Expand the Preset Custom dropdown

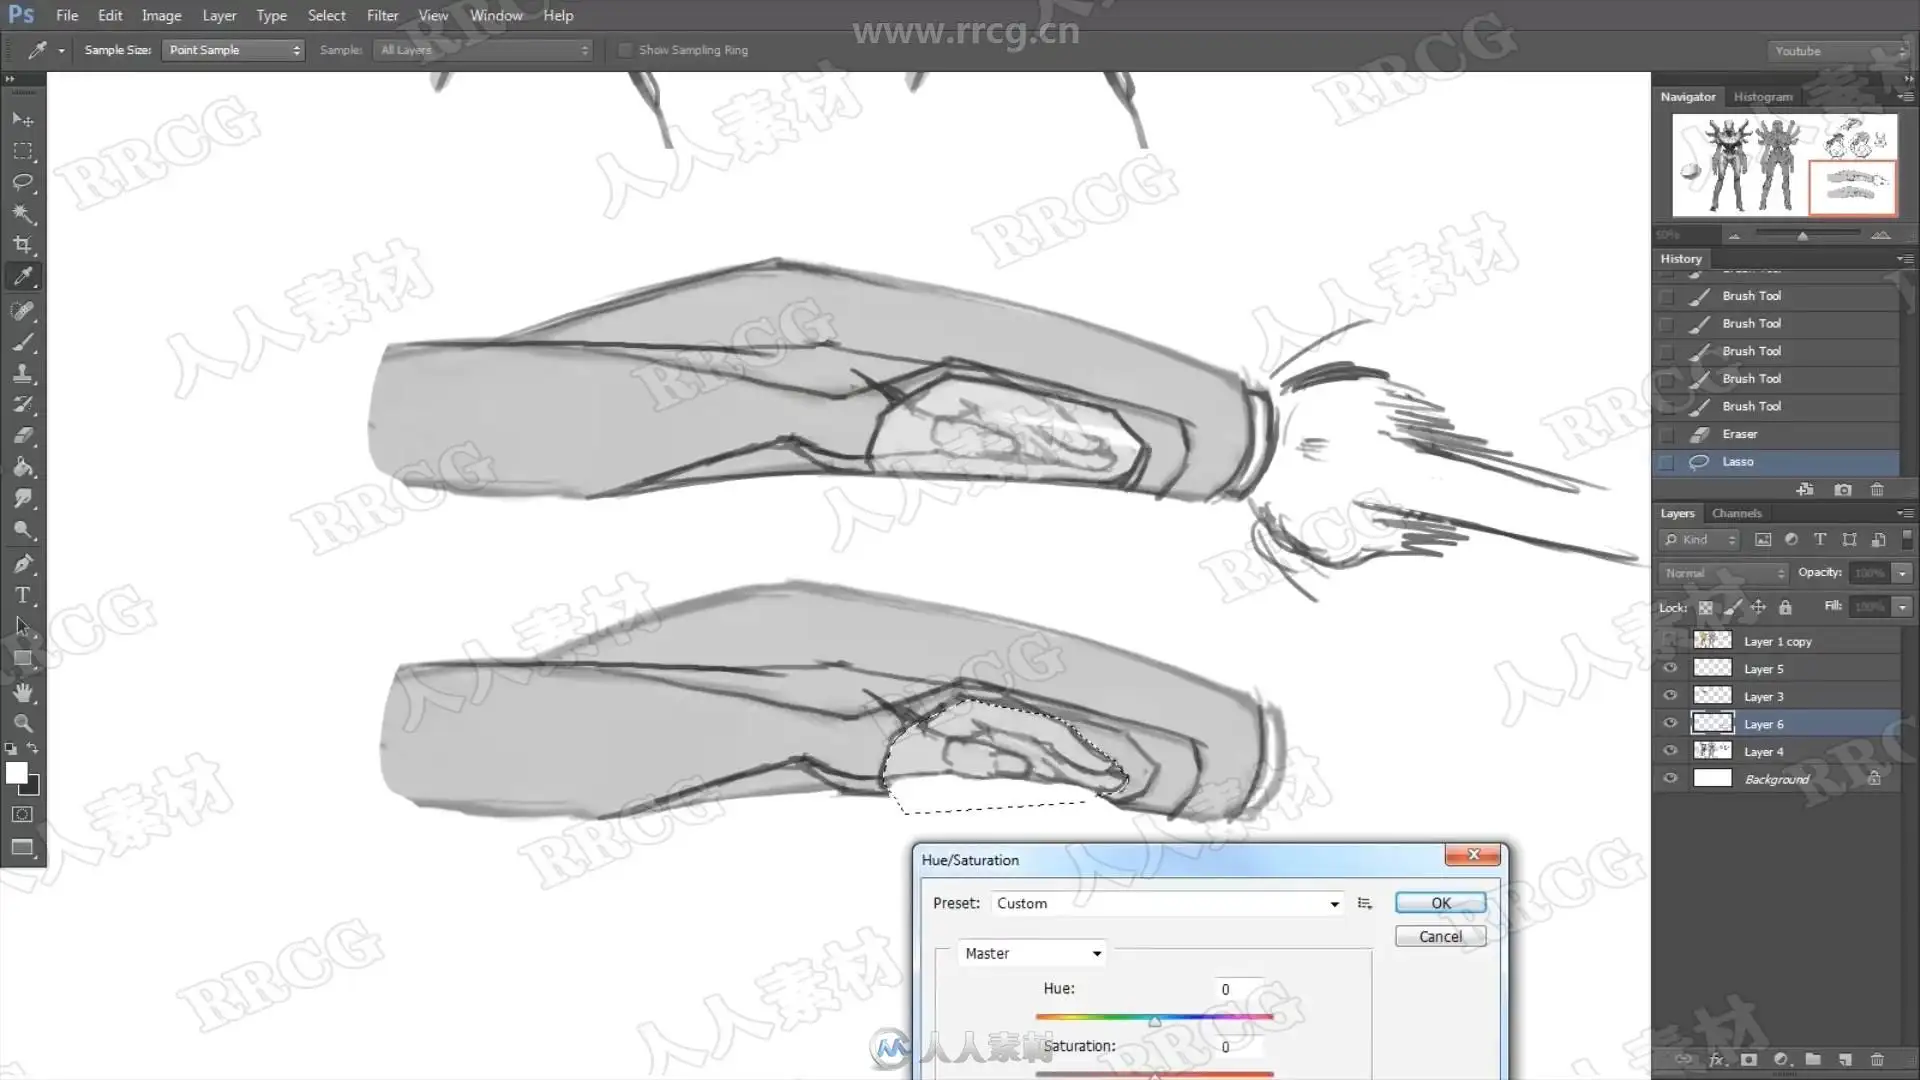click(1334, 904)
